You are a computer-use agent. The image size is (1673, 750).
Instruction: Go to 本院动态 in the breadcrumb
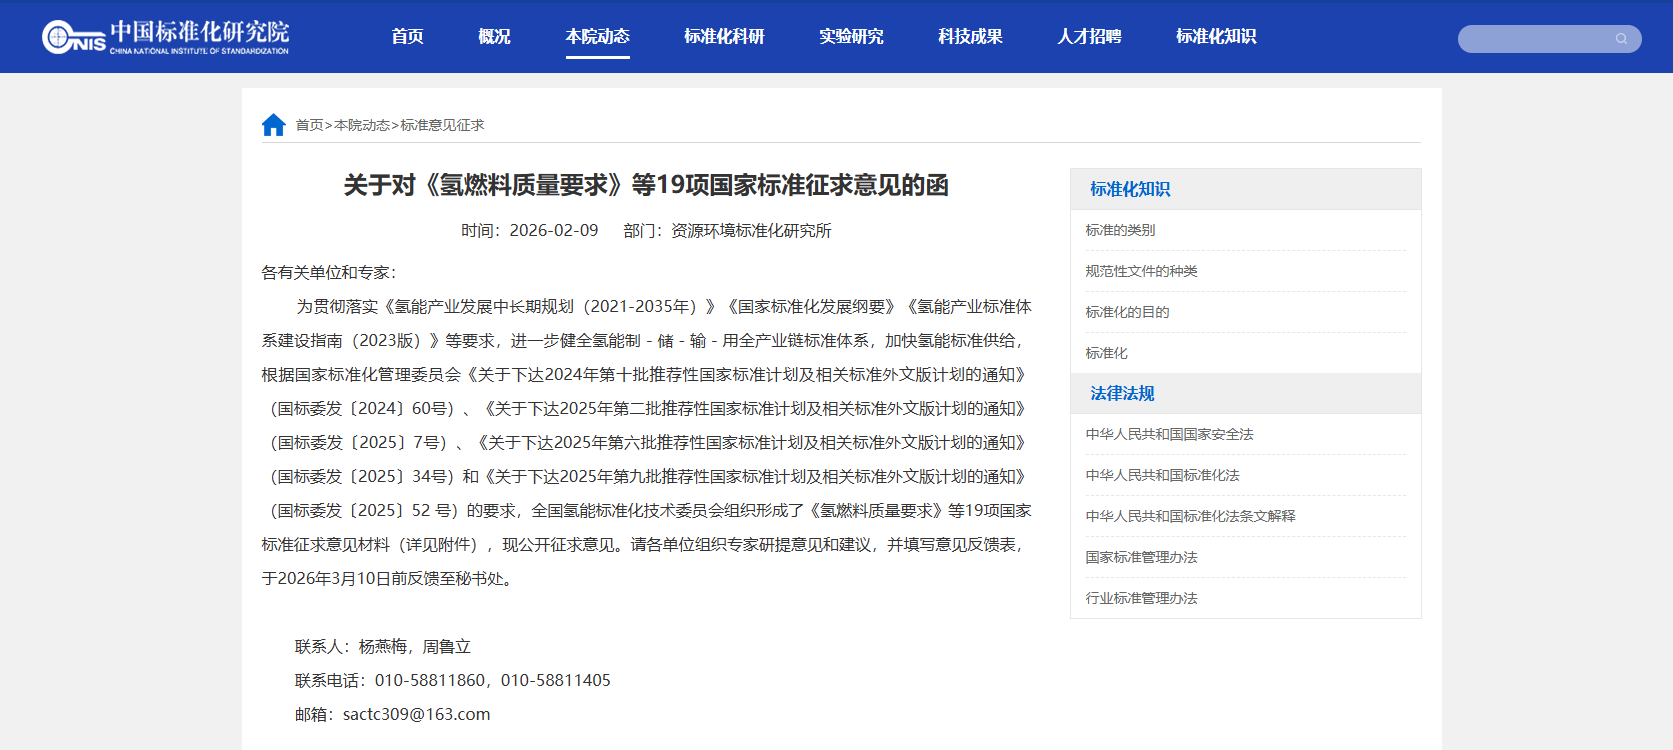pyautogui.click(x=362, y=125)
